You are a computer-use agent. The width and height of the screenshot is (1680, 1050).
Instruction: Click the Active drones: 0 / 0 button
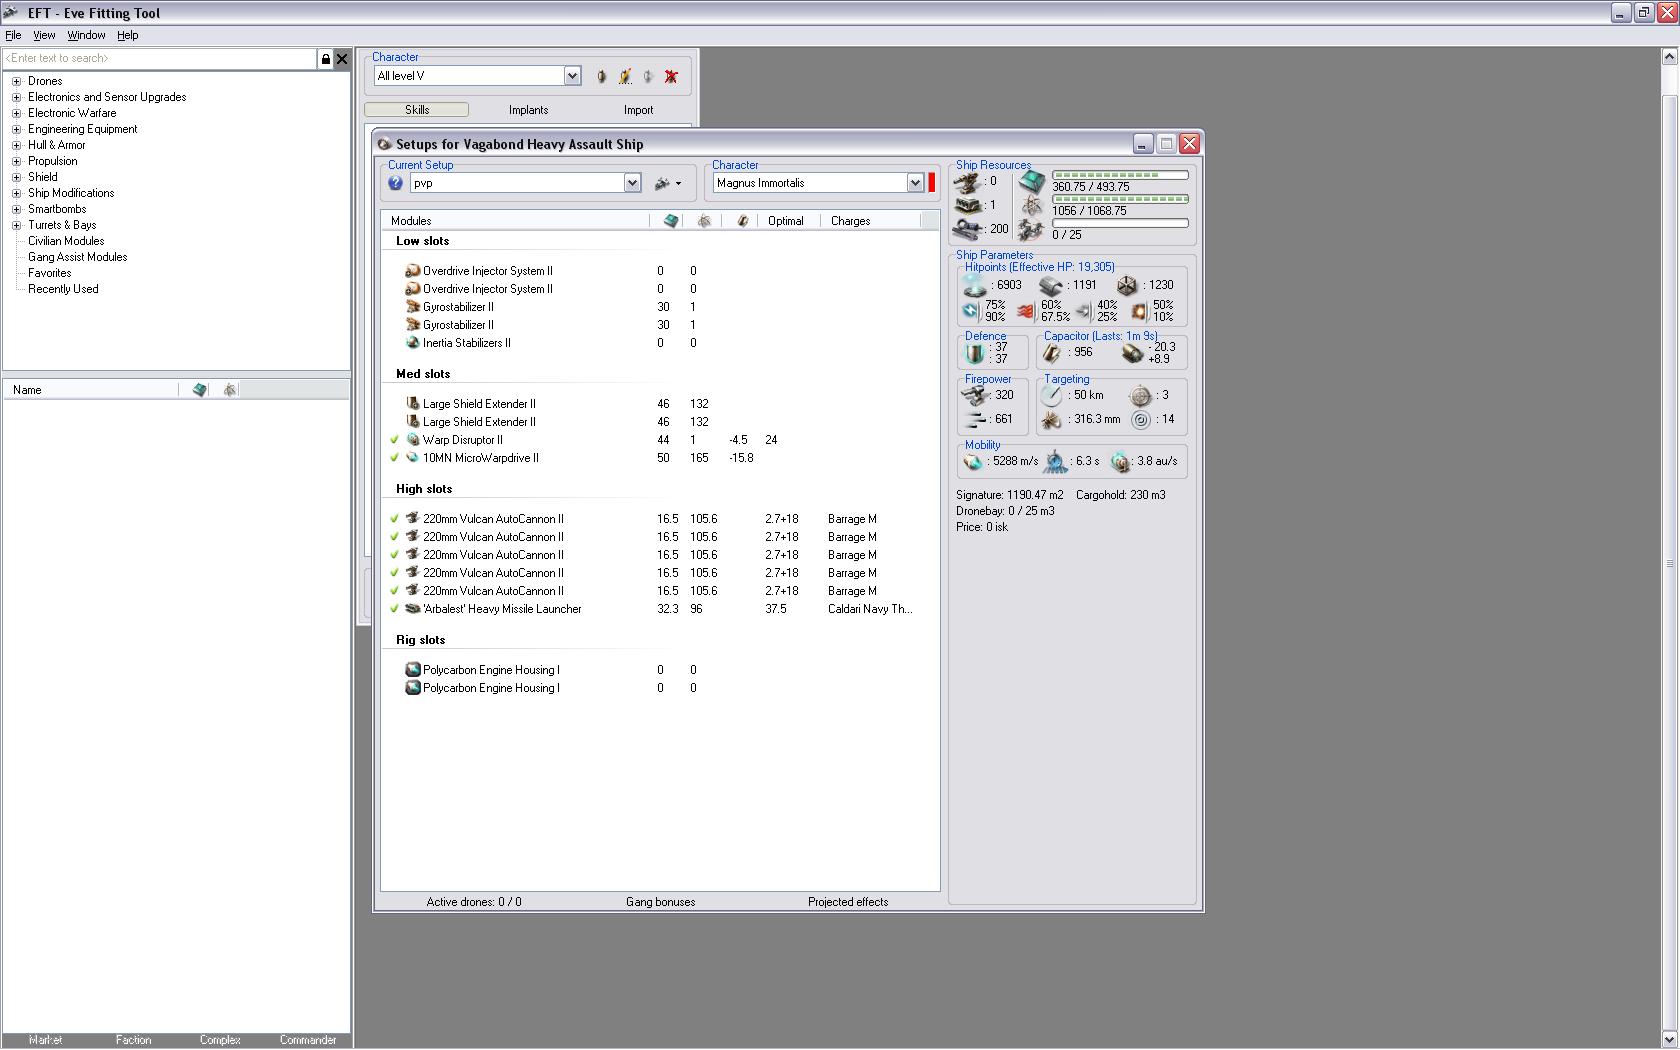coord(474,902)
